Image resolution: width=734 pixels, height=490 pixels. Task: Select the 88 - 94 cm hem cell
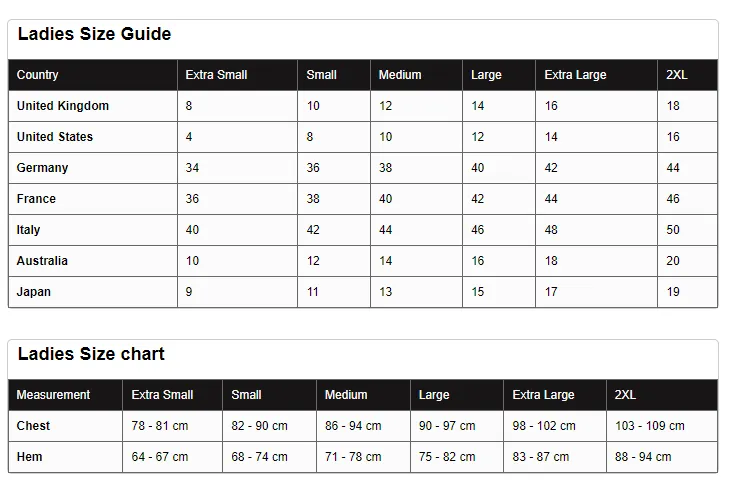click(643, 457)
